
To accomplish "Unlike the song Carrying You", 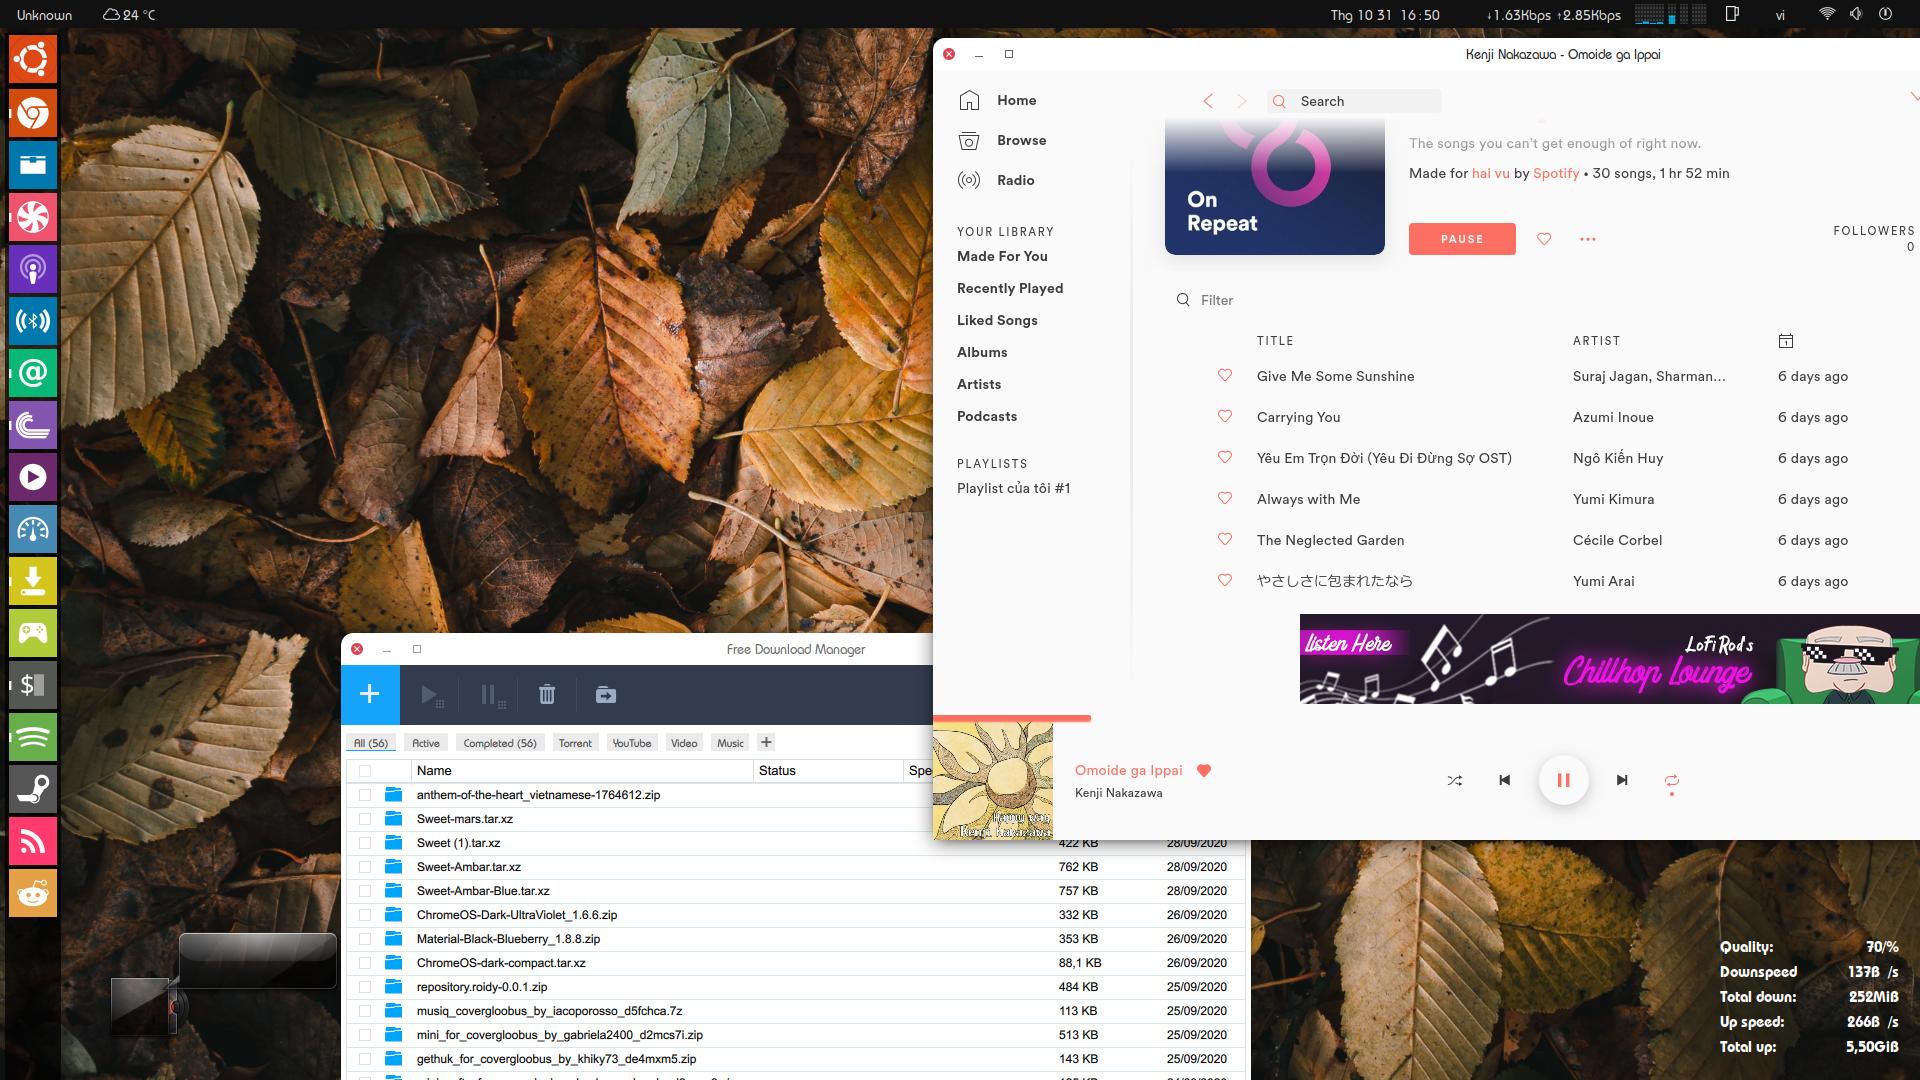I will 1225,416.
